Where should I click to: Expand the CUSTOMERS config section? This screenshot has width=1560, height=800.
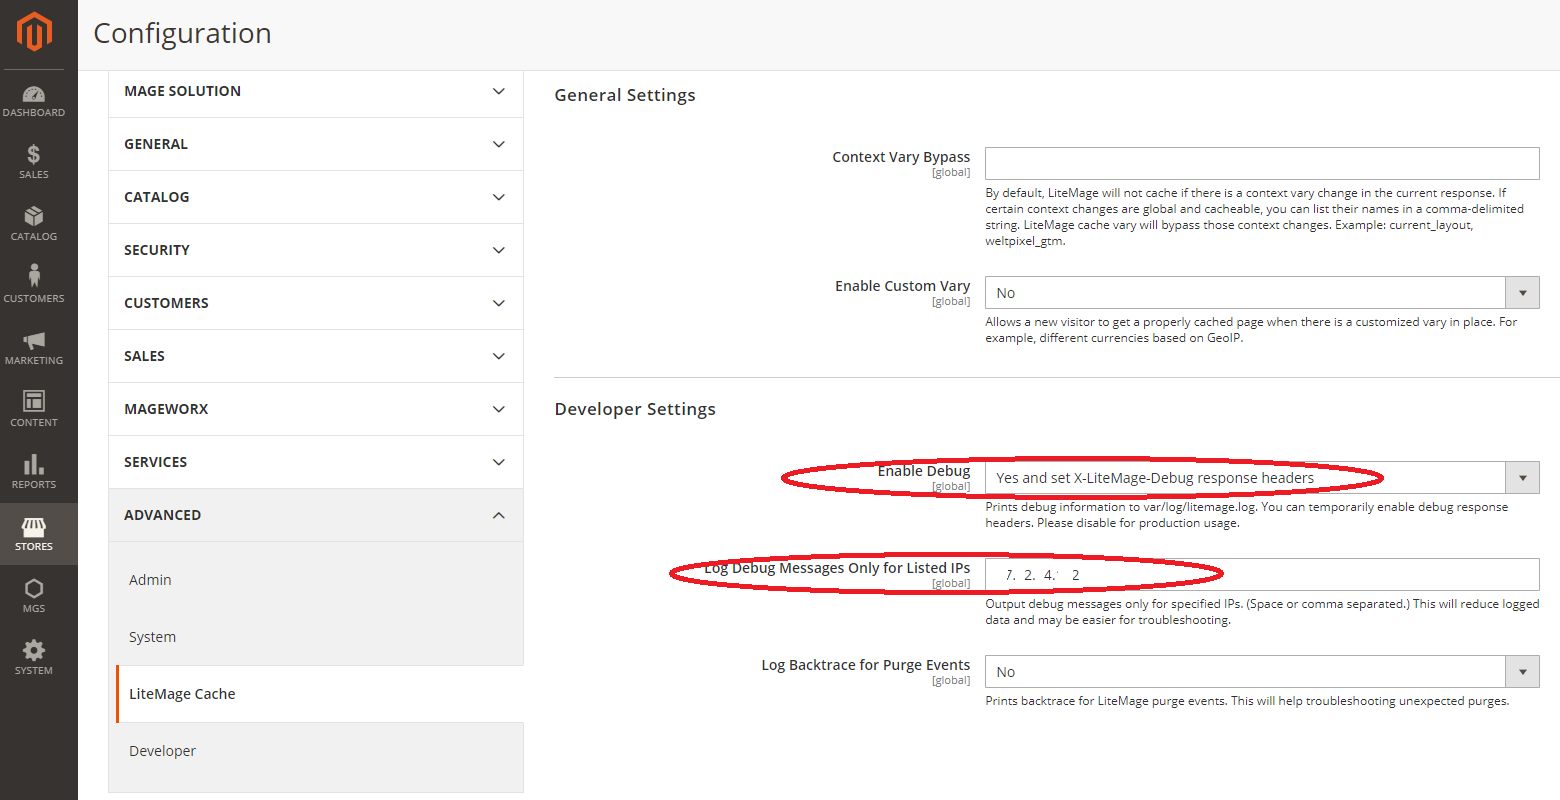(x=316, y=303)
